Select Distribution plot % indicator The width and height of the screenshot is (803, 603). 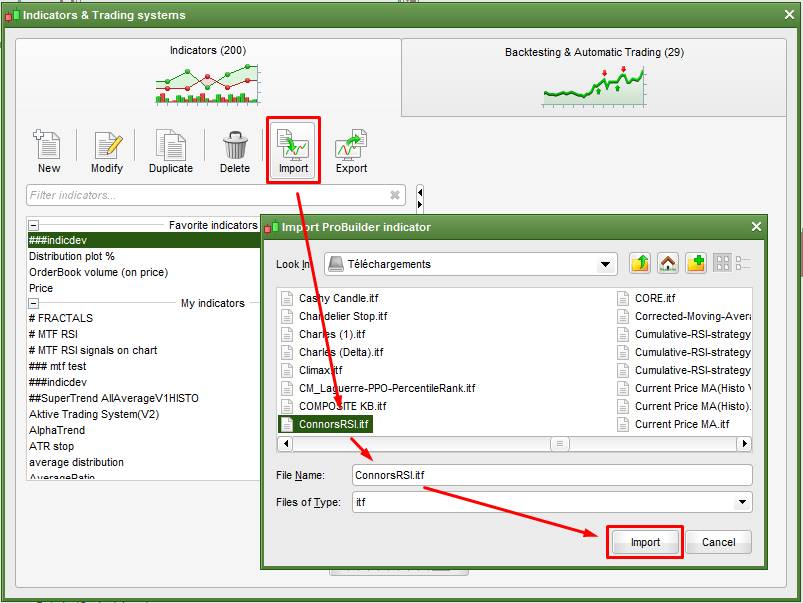pyautogui.click(x=72, y=256)
